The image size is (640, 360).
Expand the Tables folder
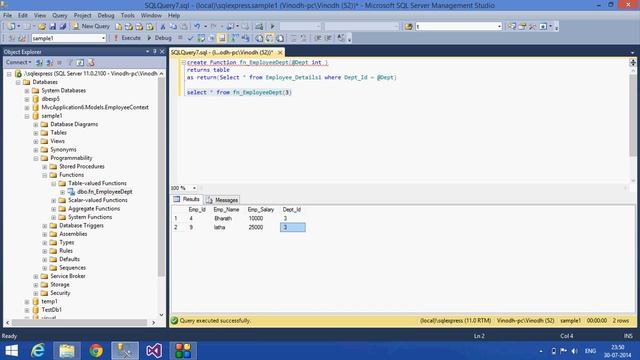[36, 133]
